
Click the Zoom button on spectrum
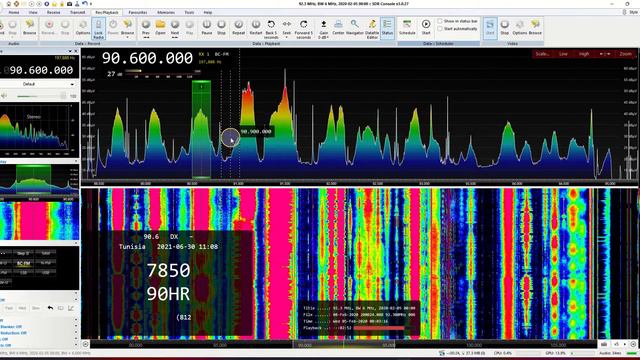coord(625,54)
